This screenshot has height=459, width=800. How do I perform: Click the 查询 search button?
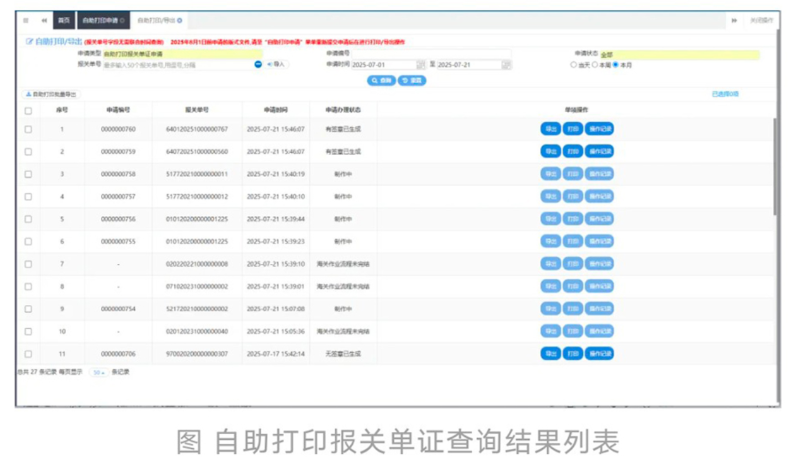[380, 79]
